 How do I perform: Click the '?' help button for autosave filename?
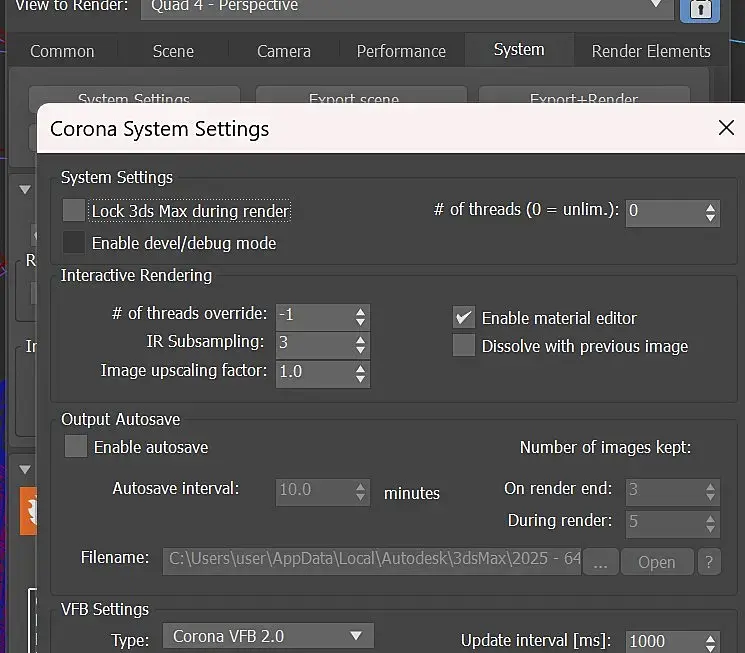(x=709, y=561)
